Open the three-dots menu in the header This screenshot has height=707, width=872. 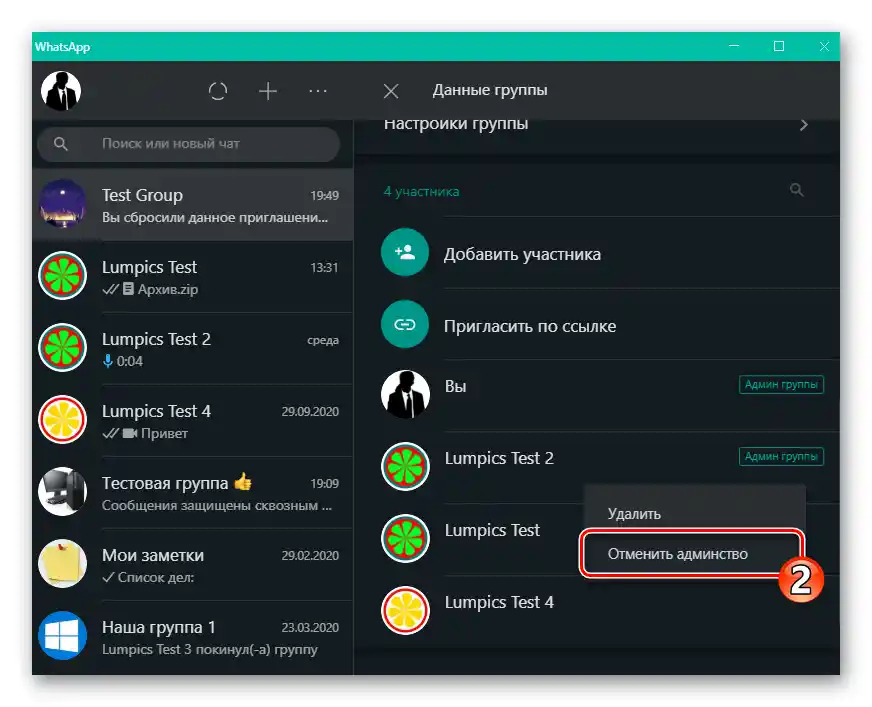[x=318, y=91]
